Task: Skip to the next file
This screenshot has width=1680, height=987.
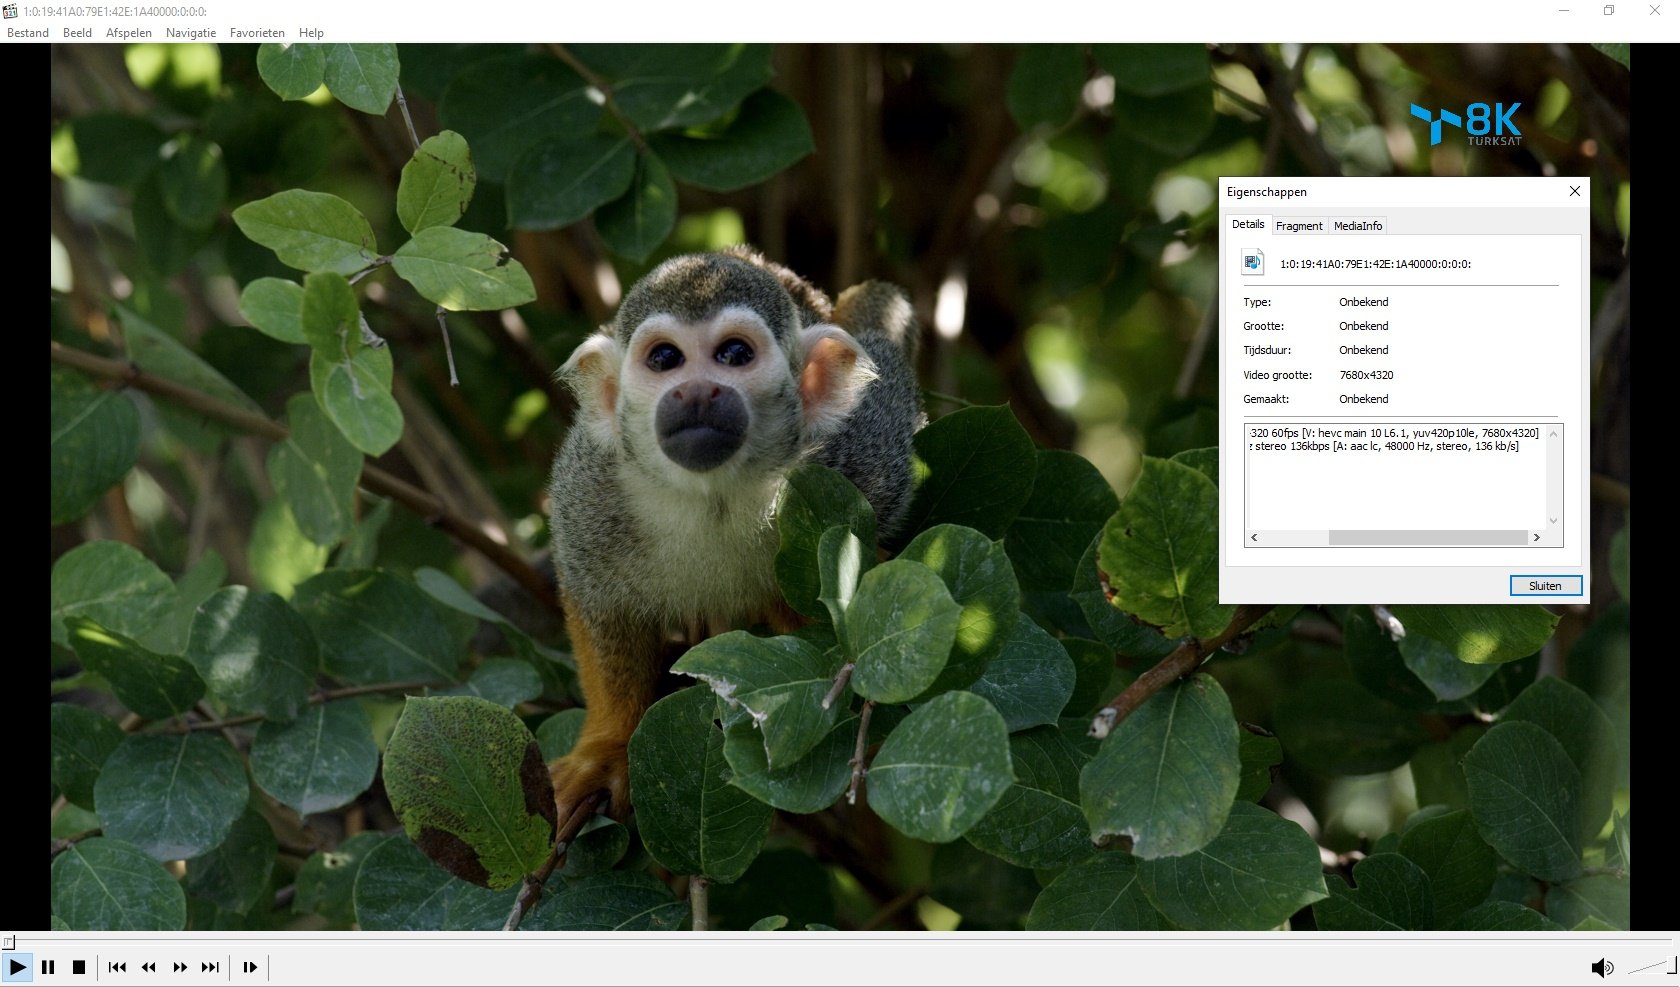Action: pos(210,967)
